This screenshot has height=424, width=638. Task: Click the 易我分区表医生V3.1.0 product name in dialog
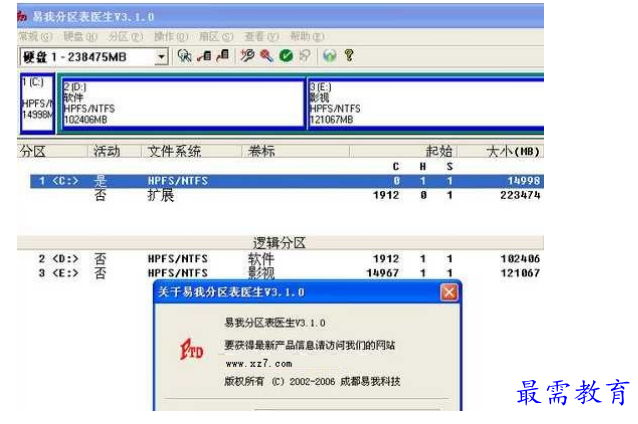click(x=275, y=323)
